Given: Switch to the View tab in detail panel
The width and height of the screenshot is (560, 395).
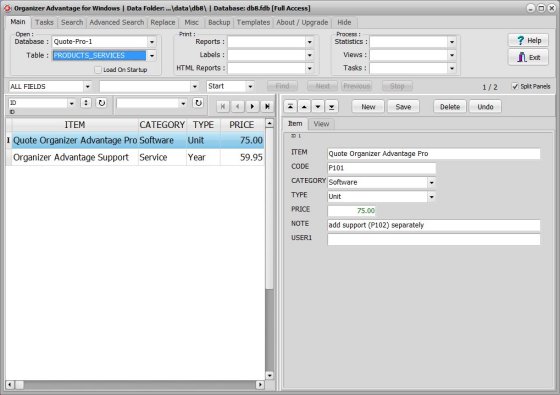Looking at the screenshot, I should pyautogui.click(x=321, y=124).
